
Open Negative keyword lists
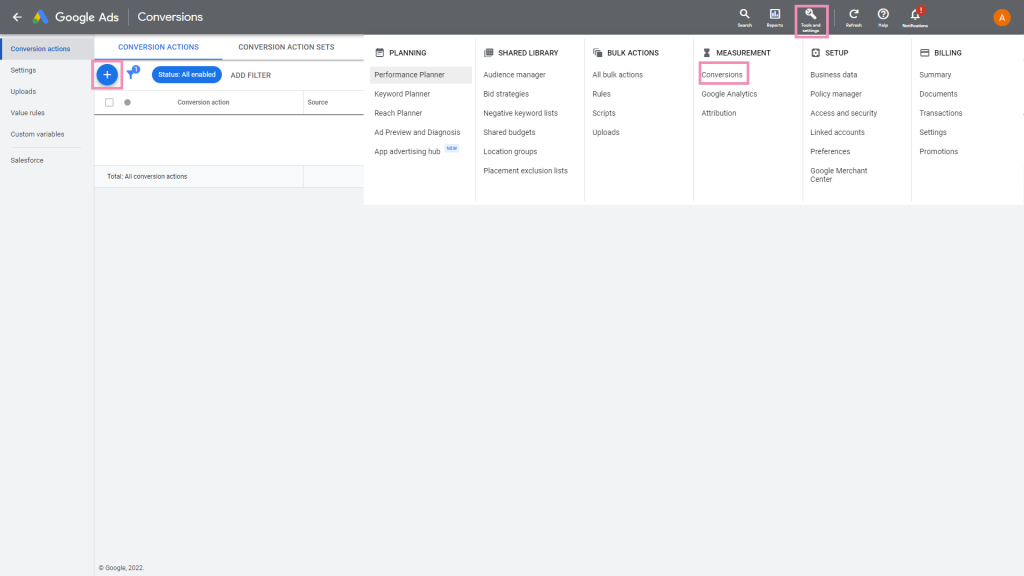click(520, 113)
